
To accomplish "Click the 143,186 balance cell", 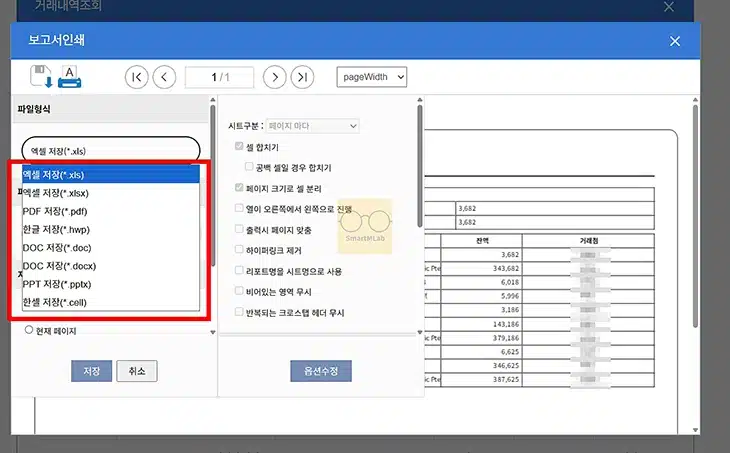I will [x=481, y=324].
